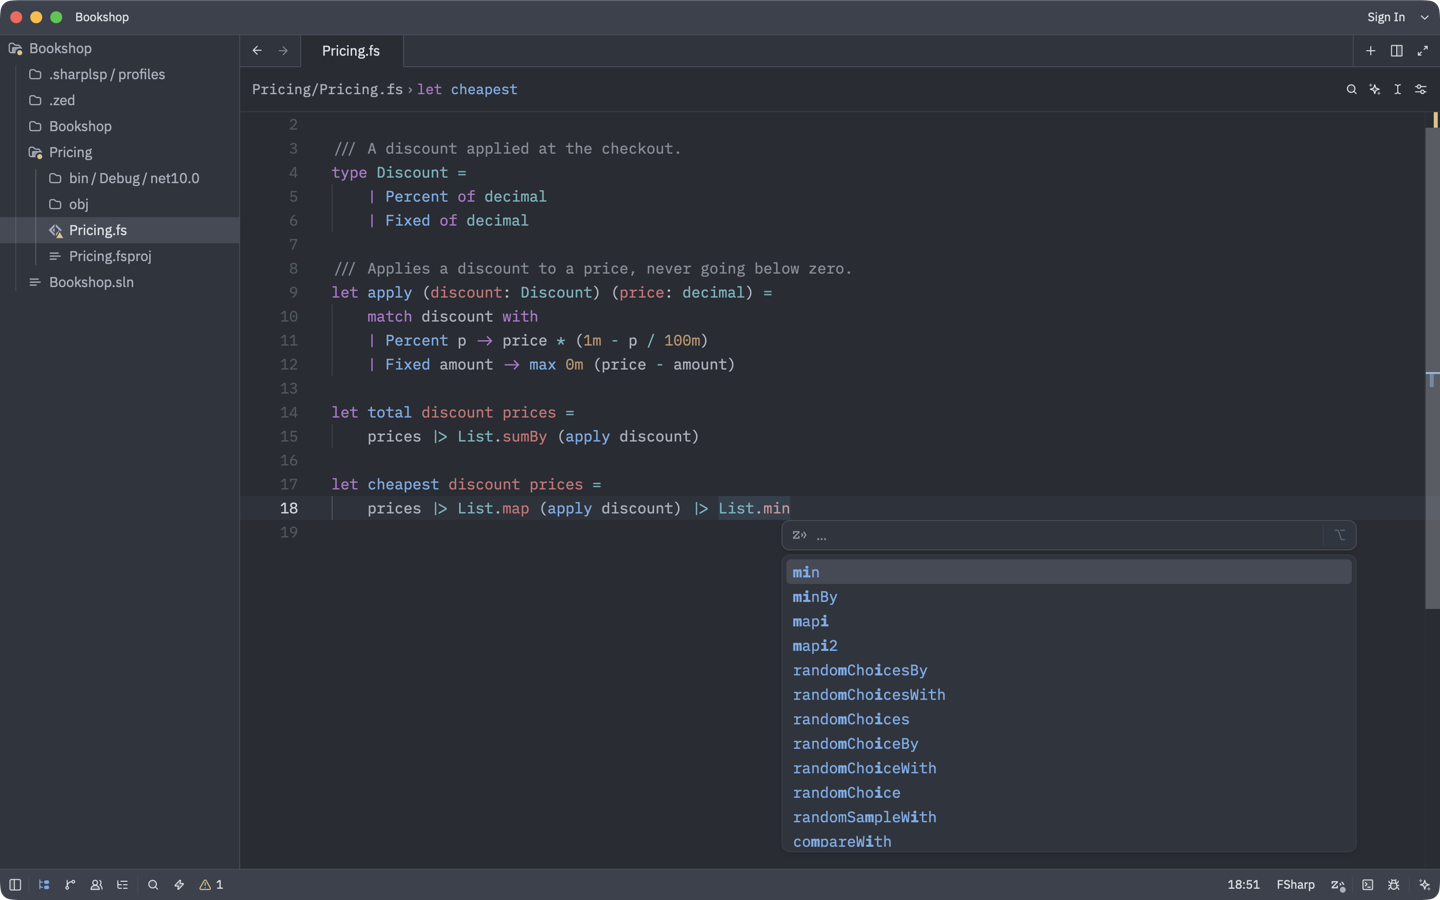Open inline assist from editor toolbar
The image size is (1440, 900).
(1375, 90)
